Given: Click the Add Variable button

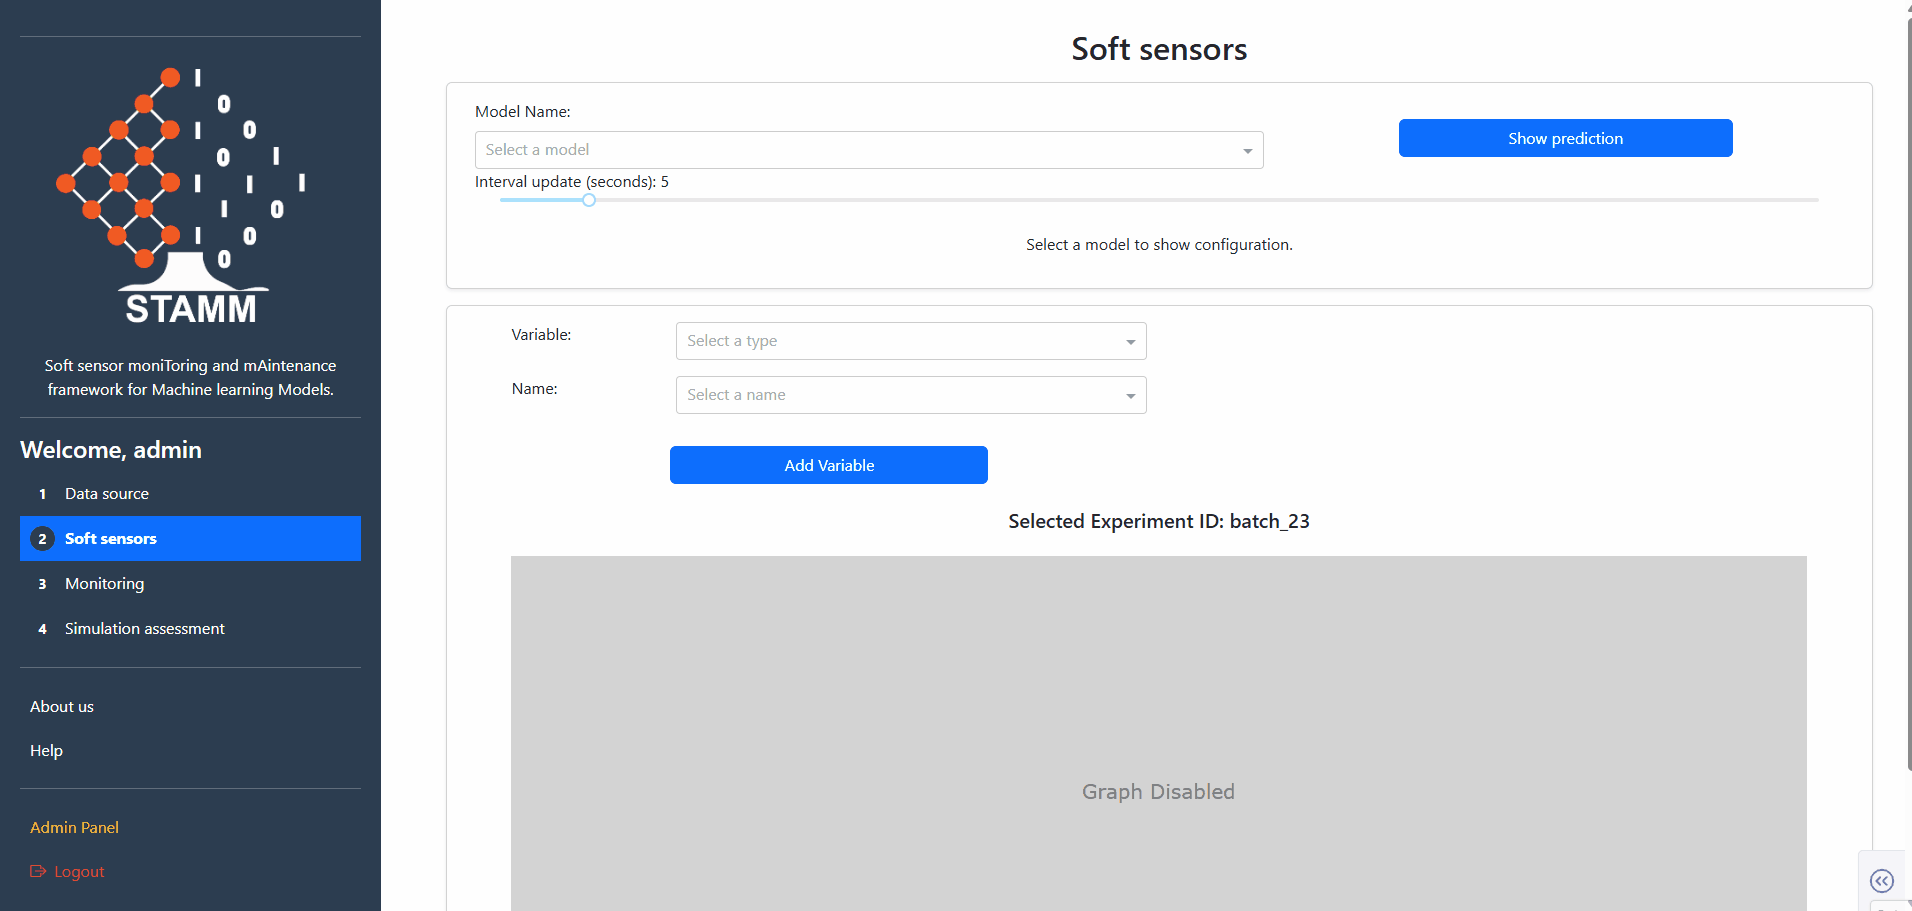Looking at the screenshot, I should click(x=828, y=465).
